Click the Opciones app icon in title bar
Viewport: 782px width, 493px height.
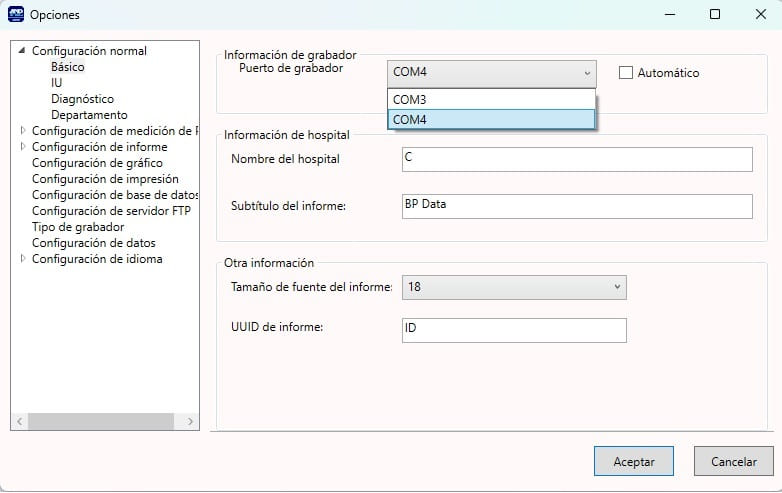(17, 15)
